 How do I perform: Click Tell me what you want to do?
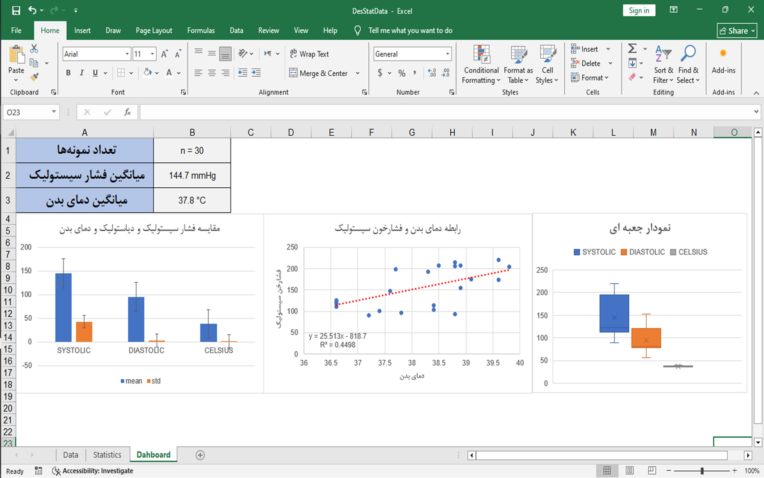coord(410,30)
